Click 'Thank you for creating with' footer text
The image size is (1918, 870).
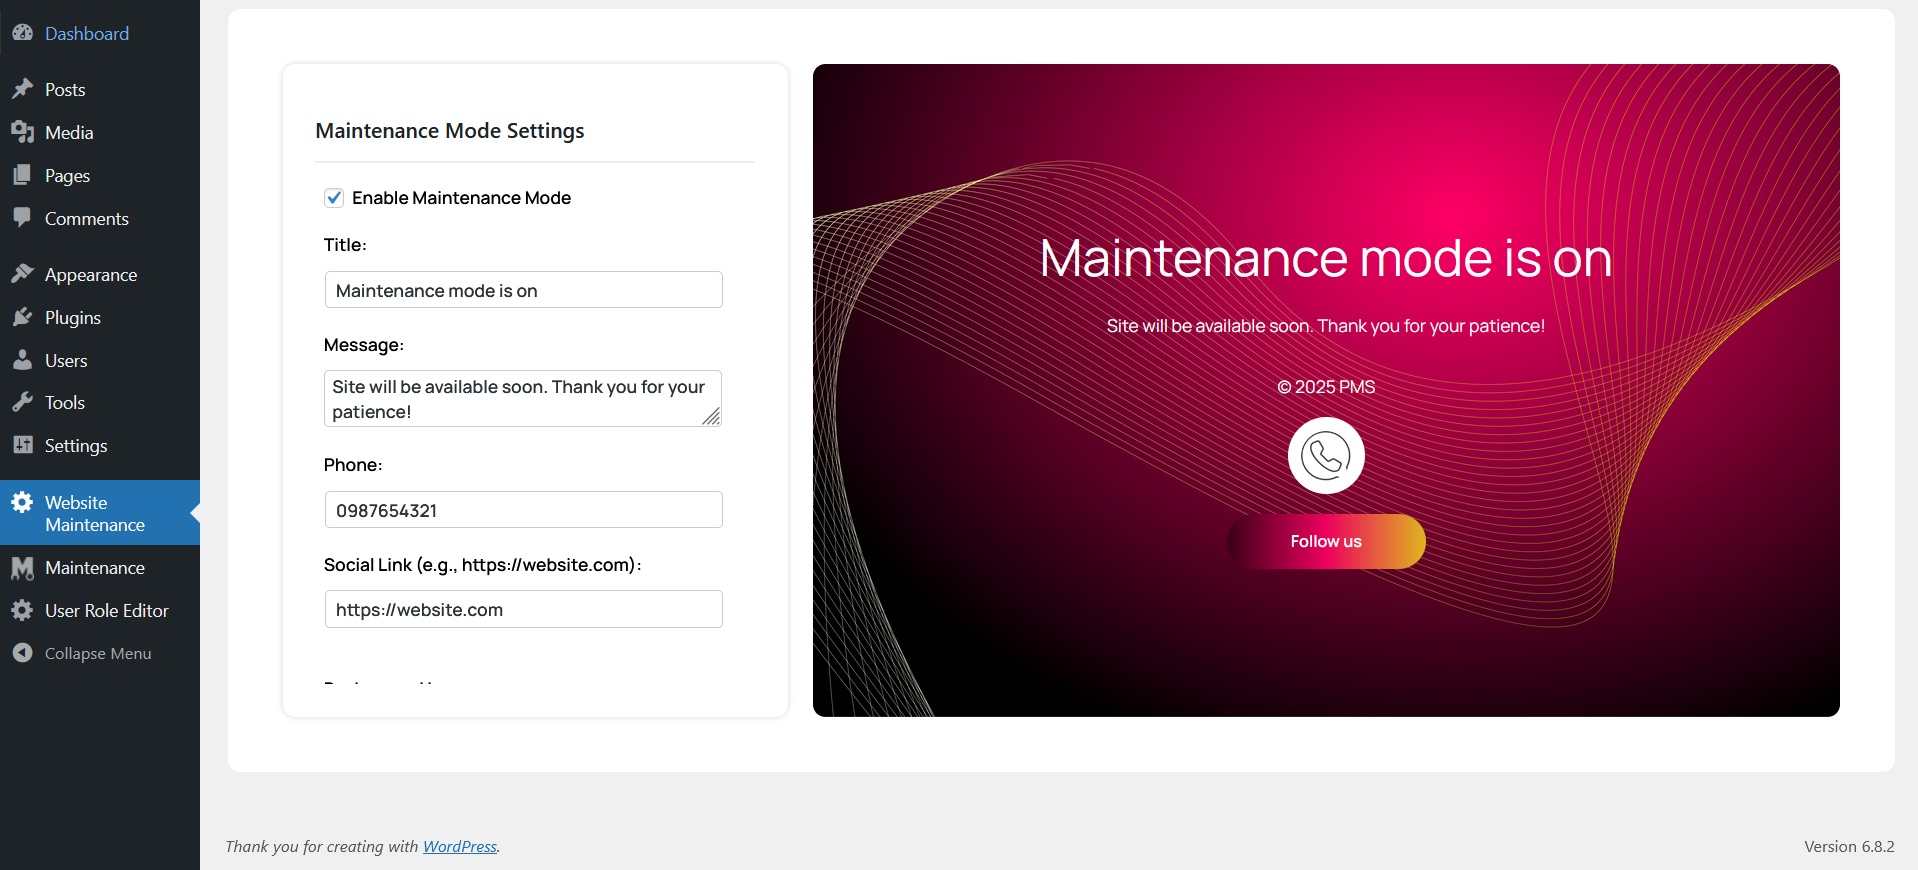[322, 846]
